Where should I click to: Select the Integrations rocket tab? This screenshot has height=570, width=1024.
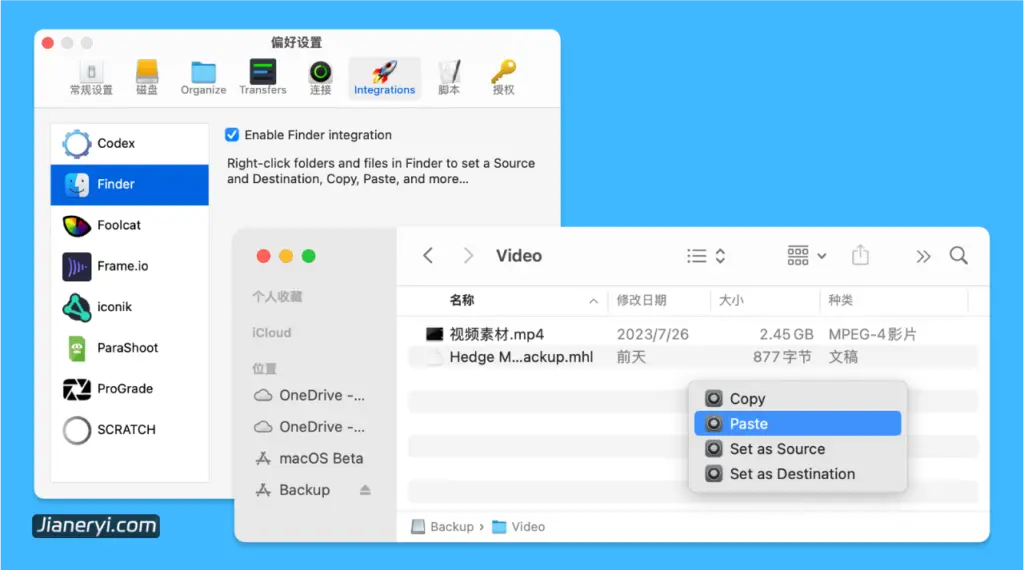(385, 78)
